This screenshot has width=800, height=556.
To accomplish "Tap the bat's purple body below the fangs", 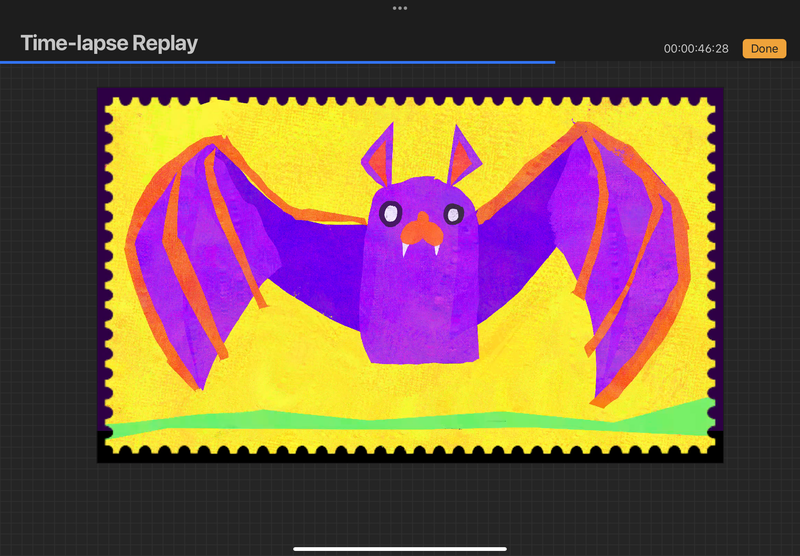I will click(420, 310).
